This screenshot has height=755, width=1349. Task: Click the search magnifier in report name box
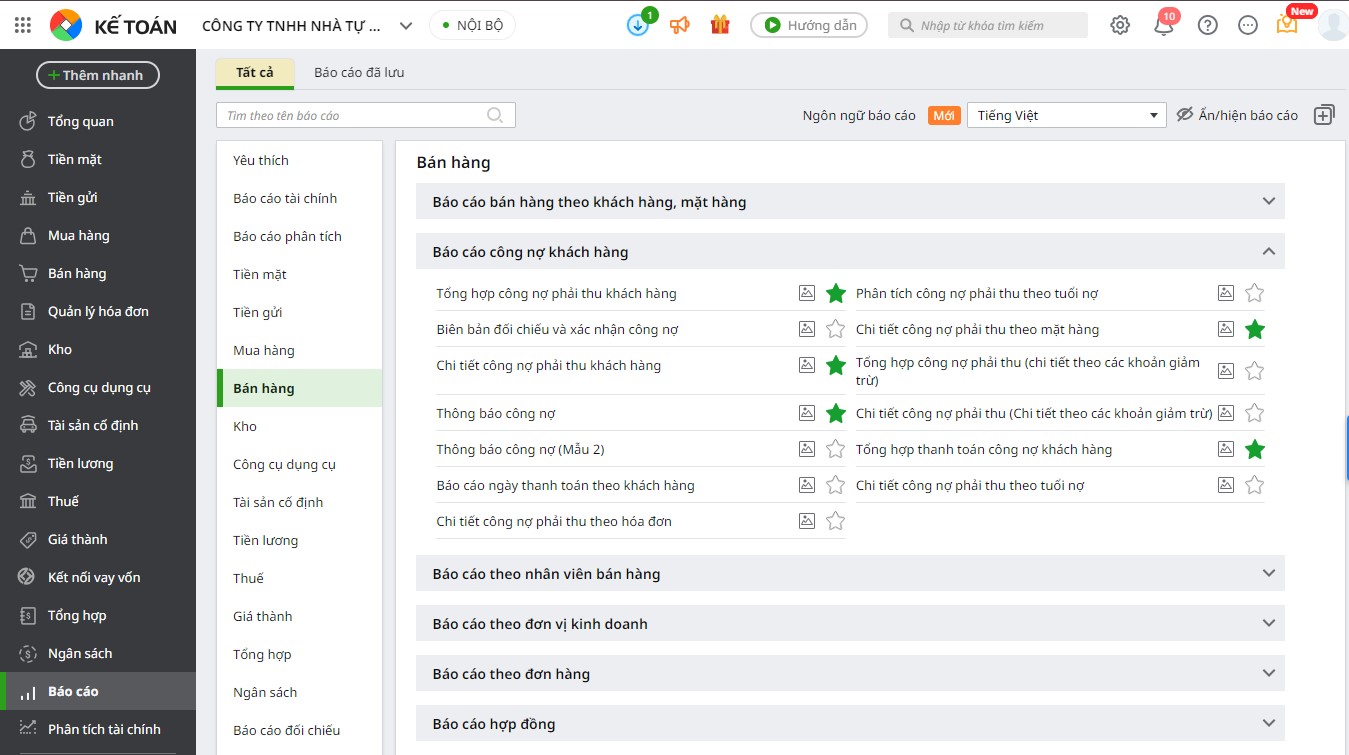(x=495, y=115)
